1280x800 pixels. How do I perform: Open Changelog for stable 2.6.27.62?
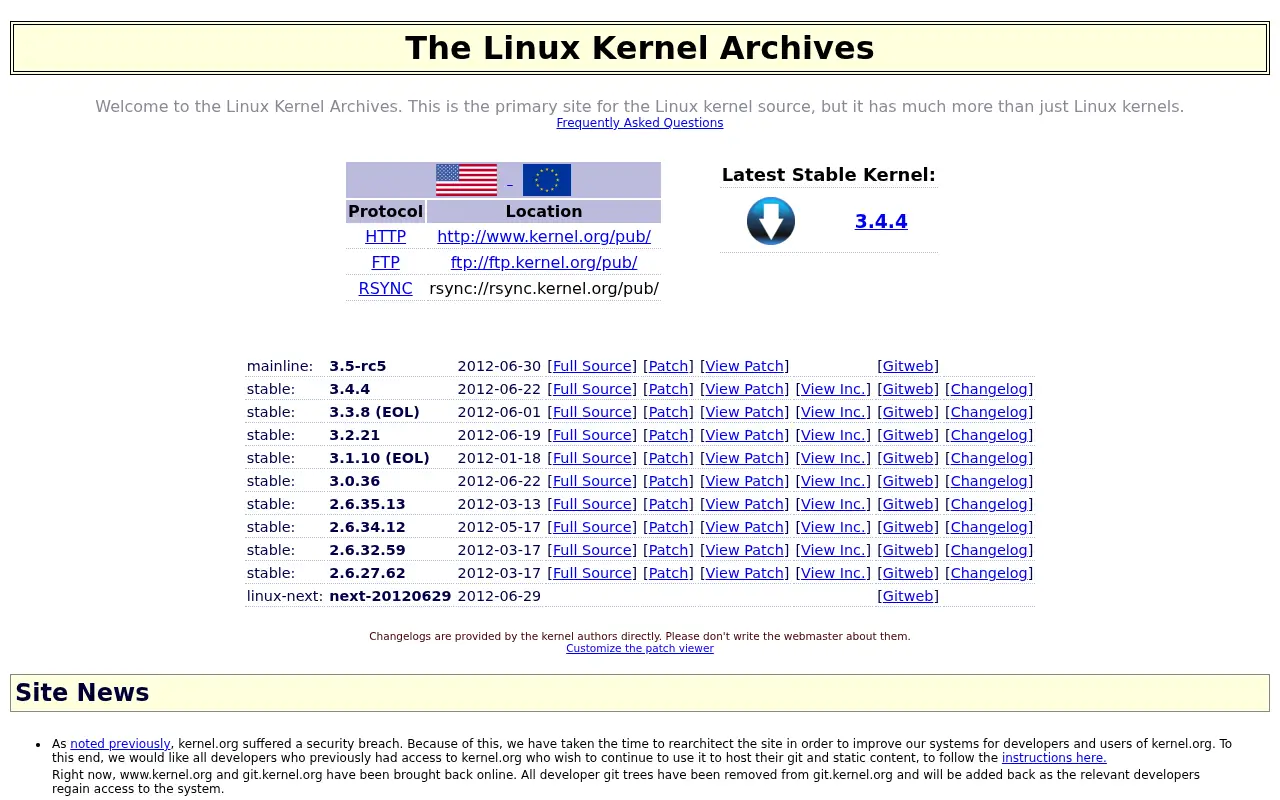[989, 573]
